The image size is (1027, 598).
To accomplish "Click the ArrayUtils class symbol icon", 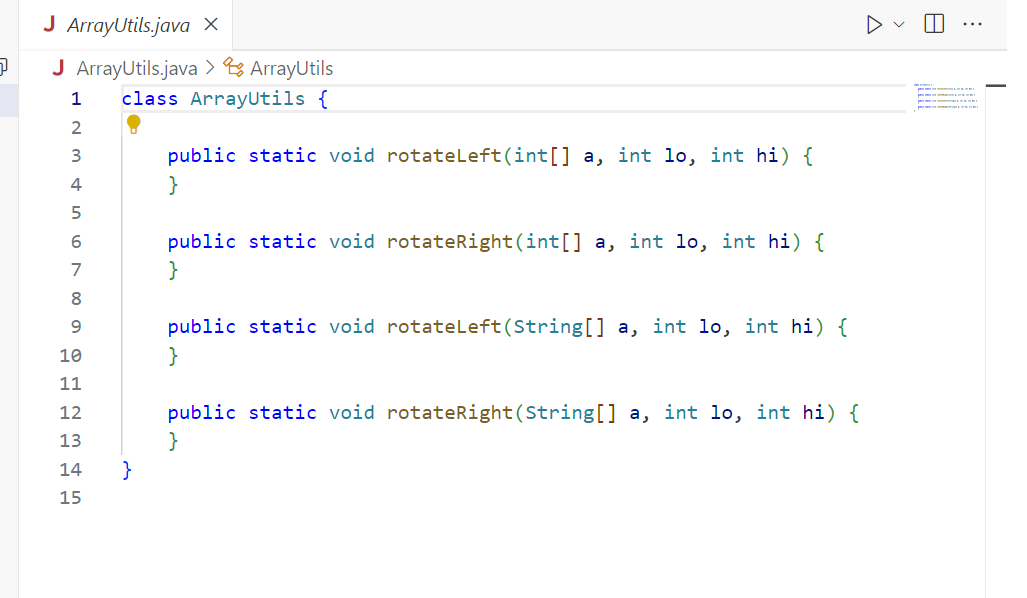I will pyautogui.click(x=233, y=68).
